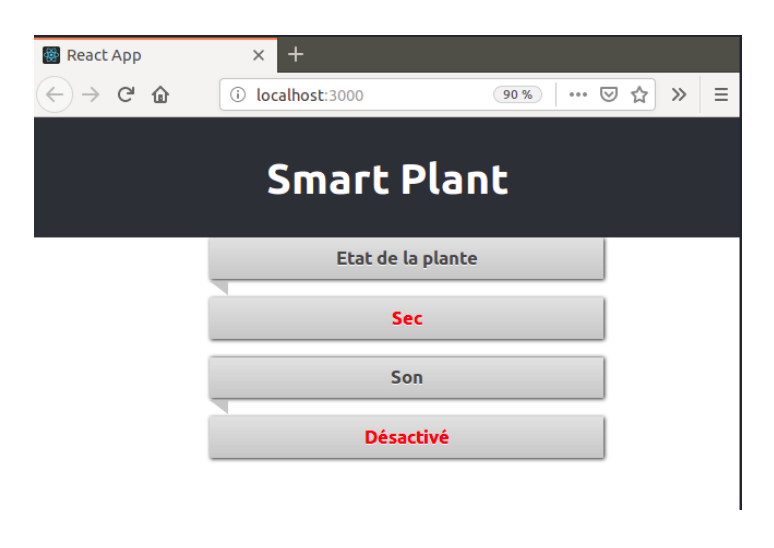Close the React App tab
This screenshot has height=548, width=774.
tap(258, 55)
